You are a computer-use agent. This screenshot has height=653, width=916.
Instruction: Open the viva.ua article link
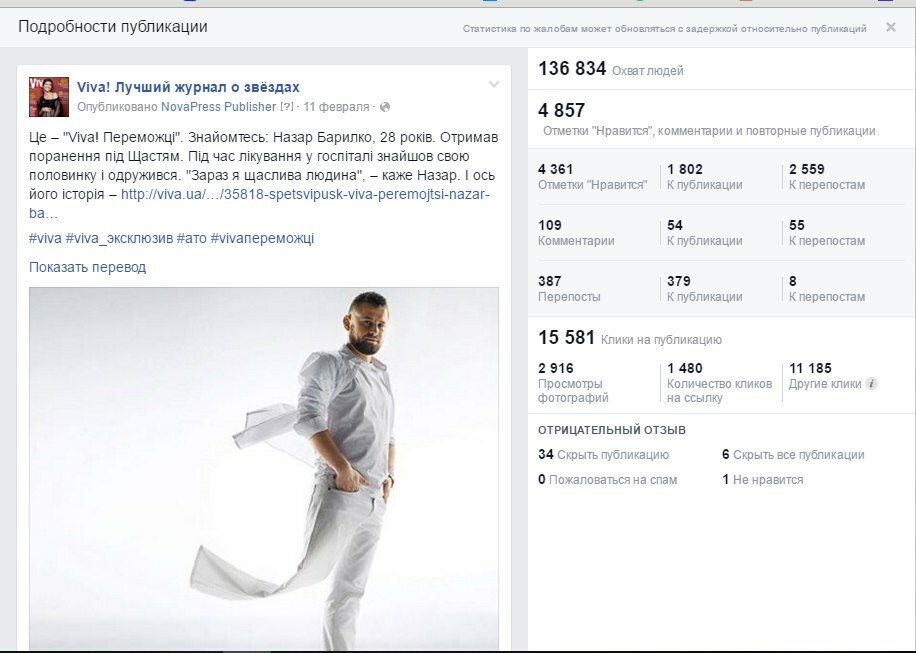[259, 203]
